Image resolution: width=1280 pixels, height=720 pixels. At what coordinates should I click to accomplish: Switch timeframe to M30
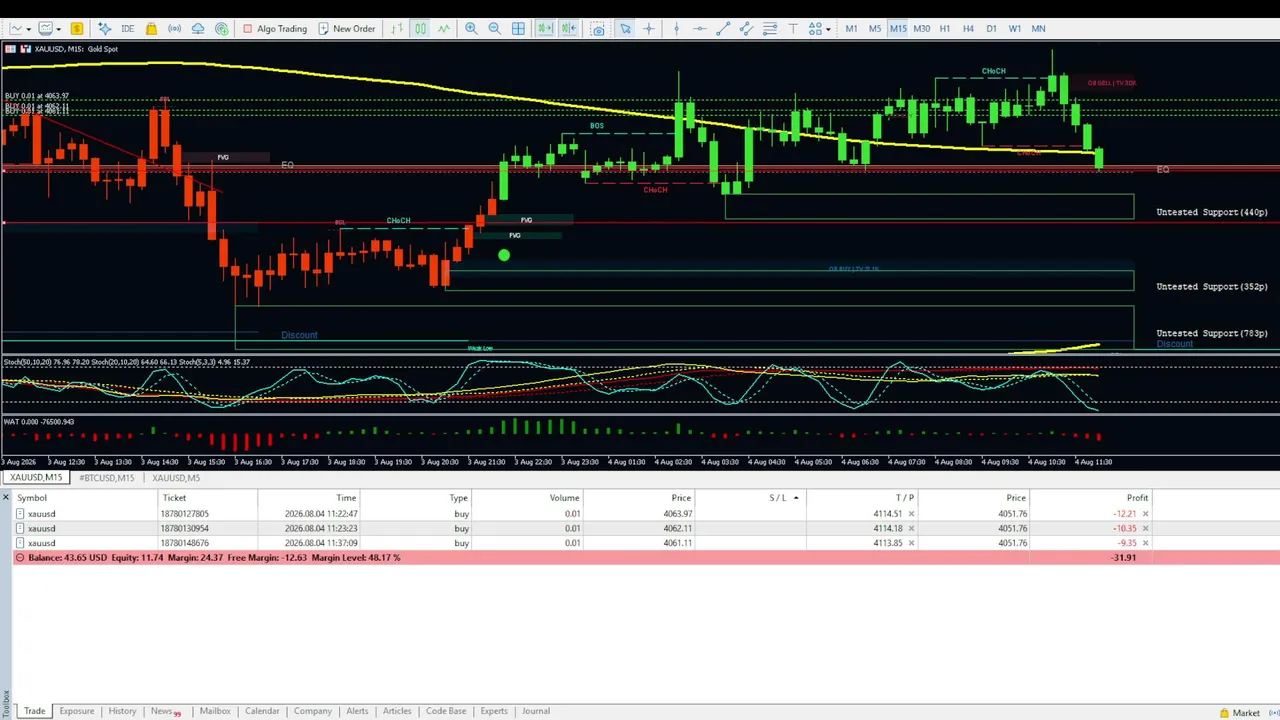coord(921,28)
